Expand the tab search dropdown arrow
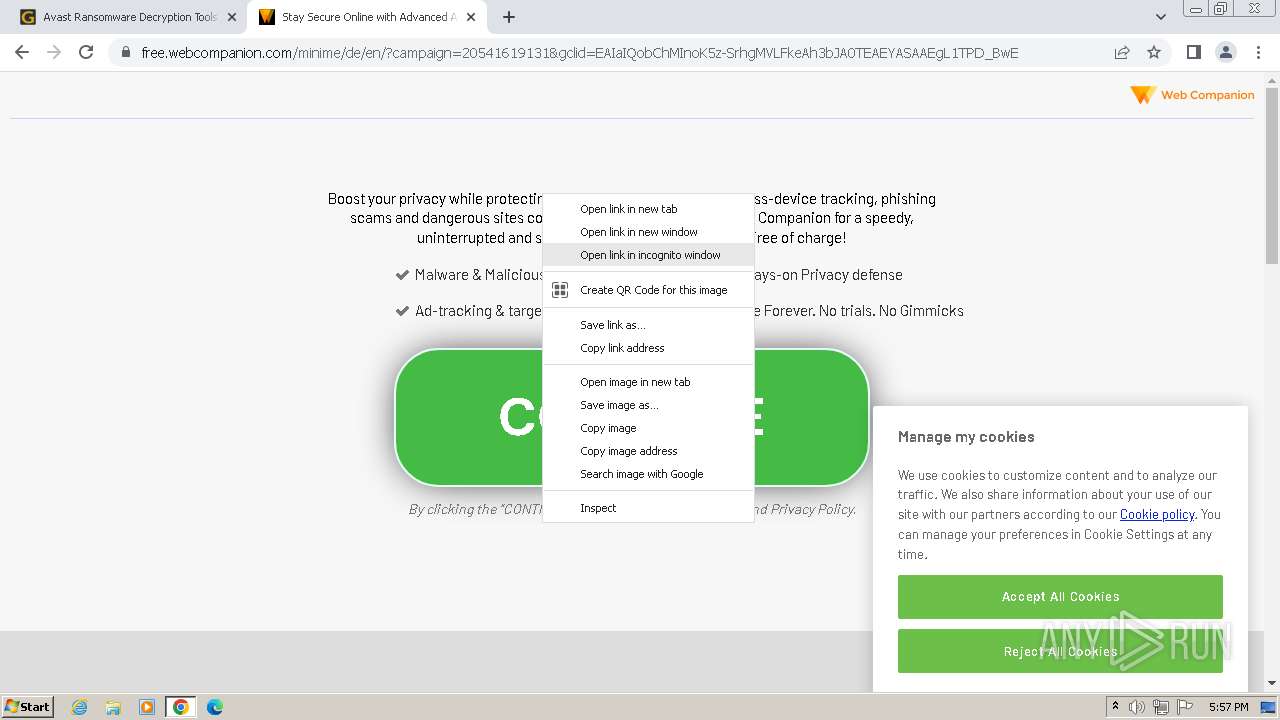 coord(1160,17)
